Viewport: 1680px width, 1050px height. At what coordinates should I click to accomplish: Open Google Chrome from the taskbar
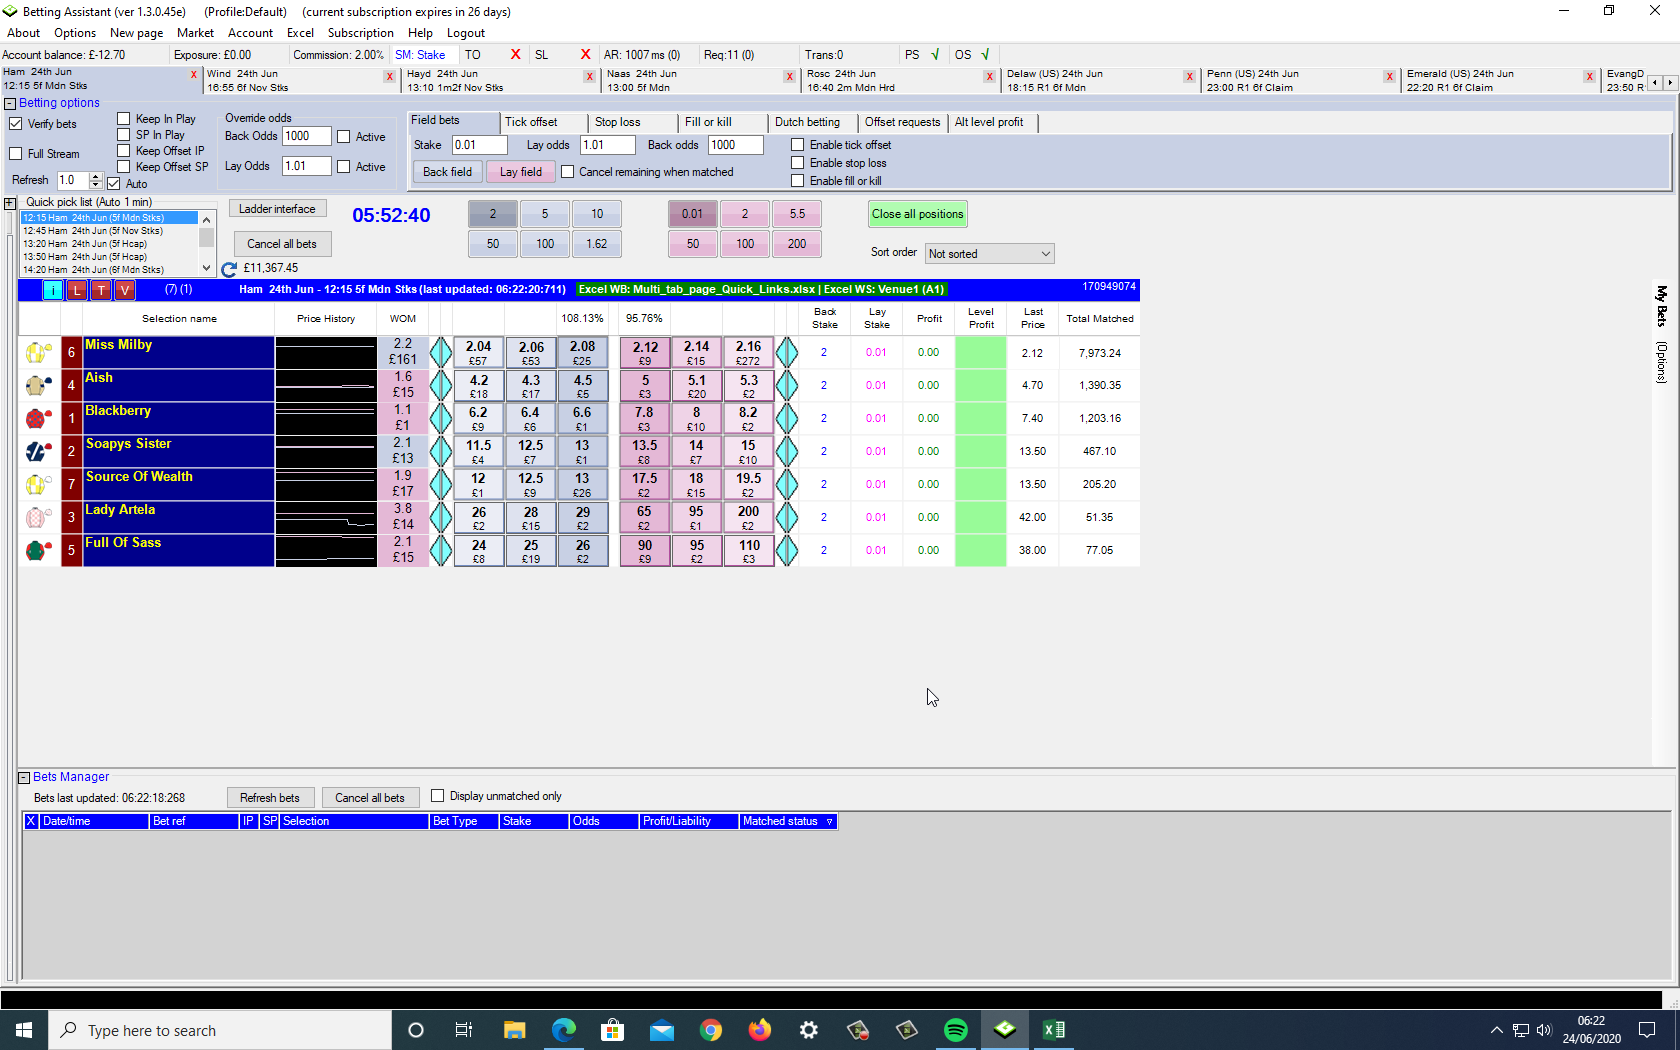point(711,1030)
